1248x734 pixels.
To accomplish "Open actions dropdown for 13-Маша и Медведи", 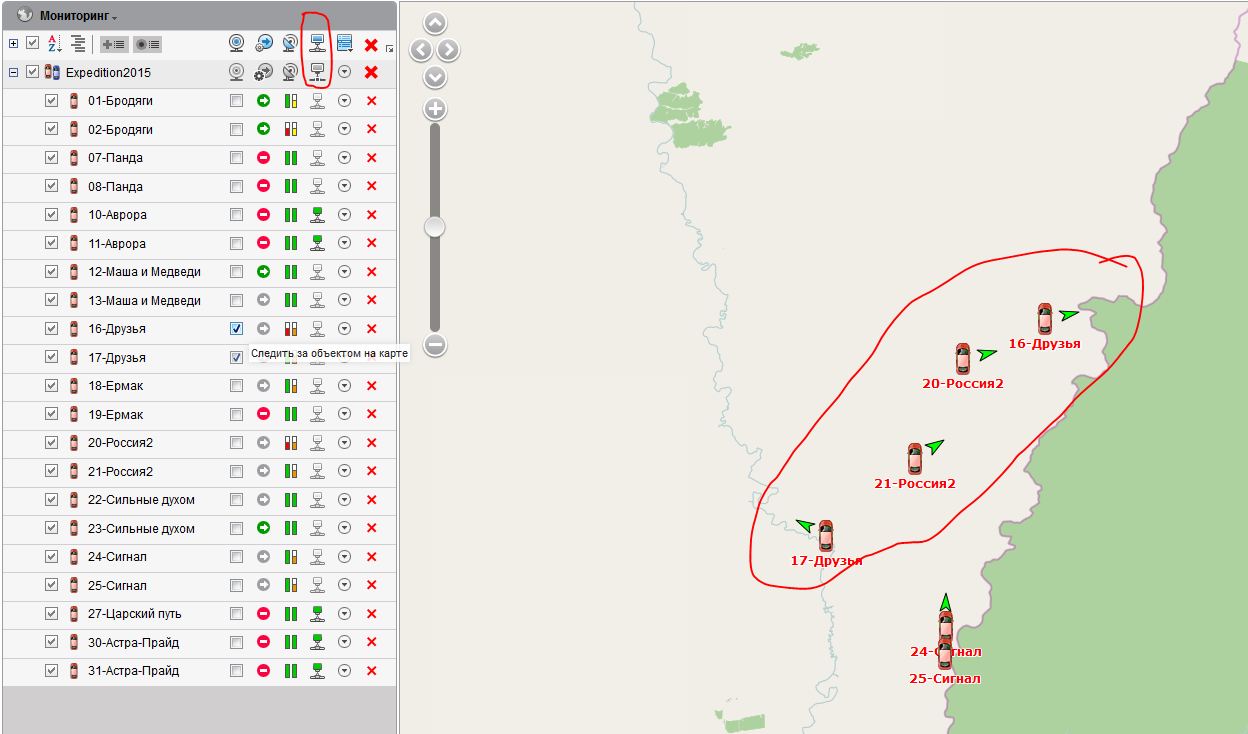I will pos(345,300).
